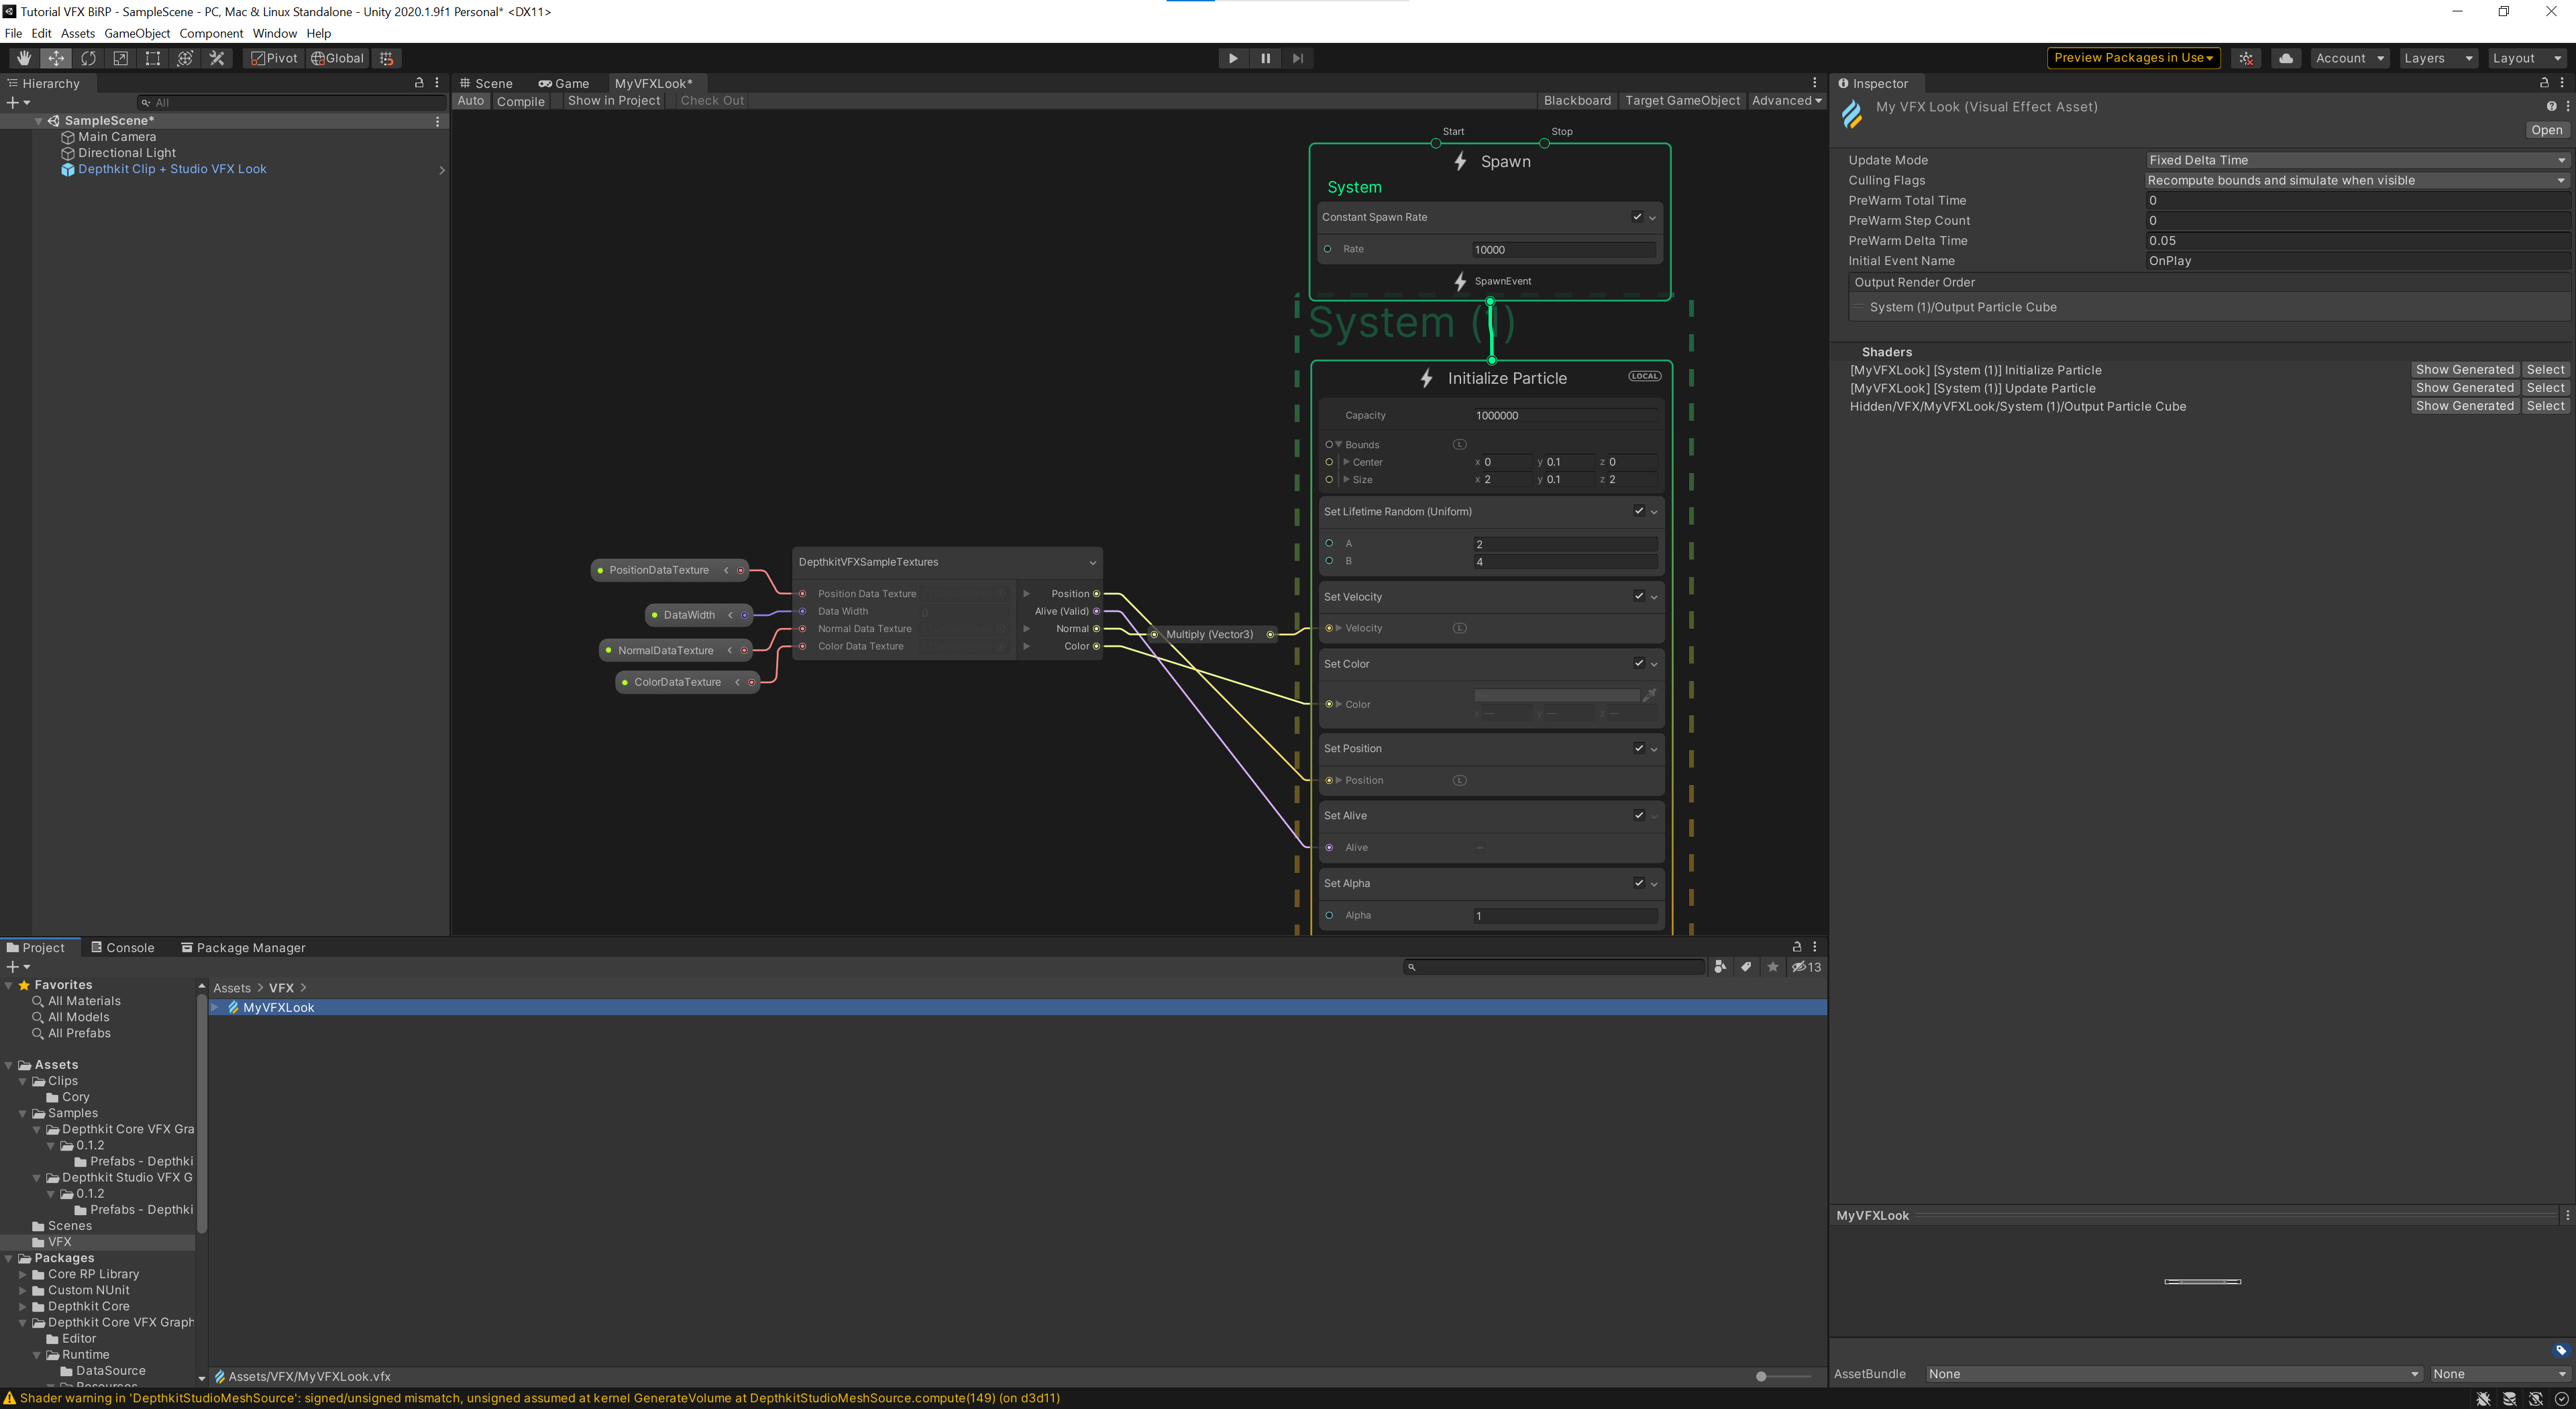Click the shader warning icon in status bar
This screenshot has width=2576, height=1409.
(x=10, y=1398)
